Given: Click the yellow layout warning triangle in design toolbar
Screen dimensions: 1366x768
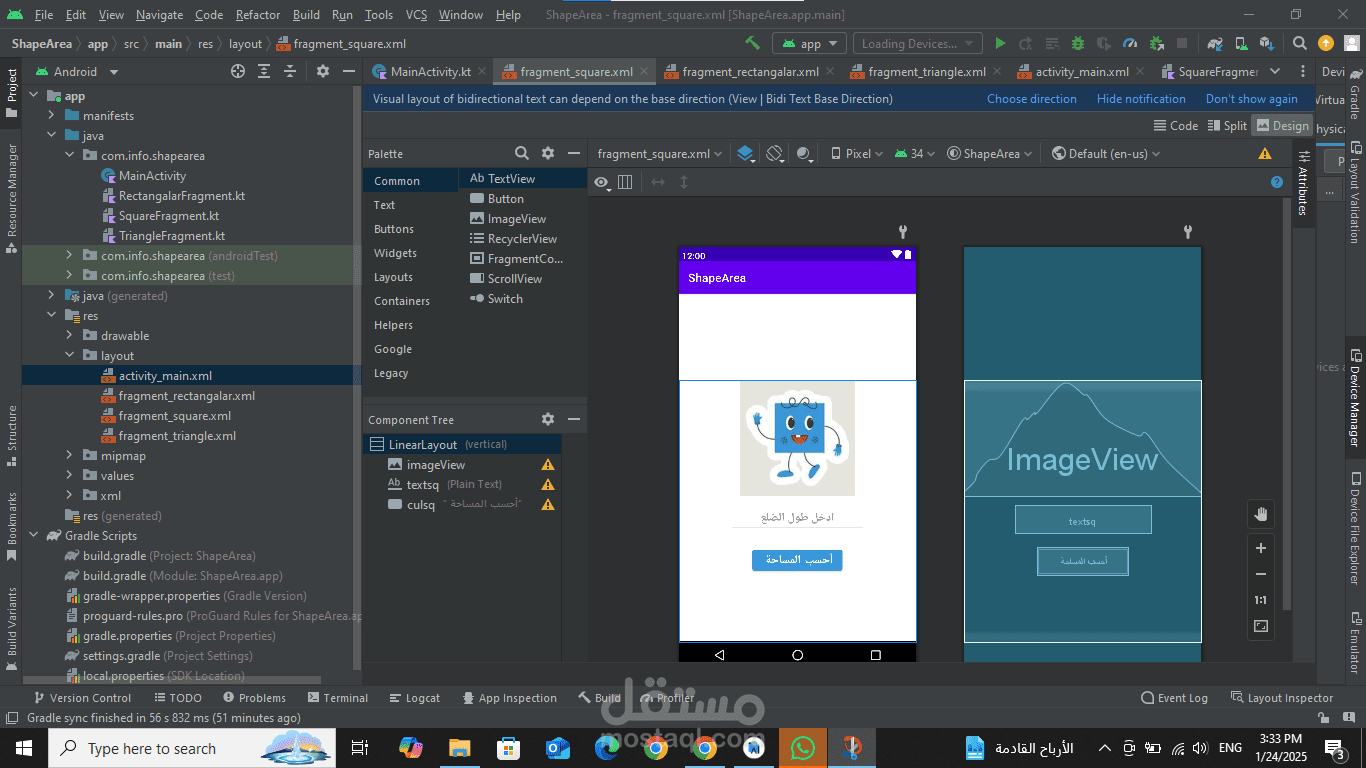Looking at the screenshot, I should coord(1265,153).
